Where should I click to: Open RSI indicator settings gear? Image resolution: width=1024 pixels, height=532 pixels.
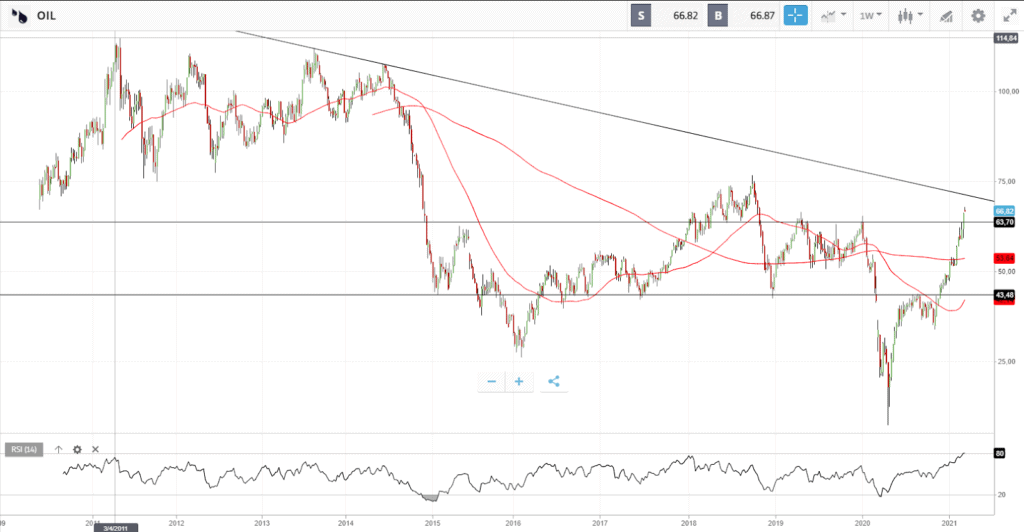pyautogui.click(x=77, y=449)
